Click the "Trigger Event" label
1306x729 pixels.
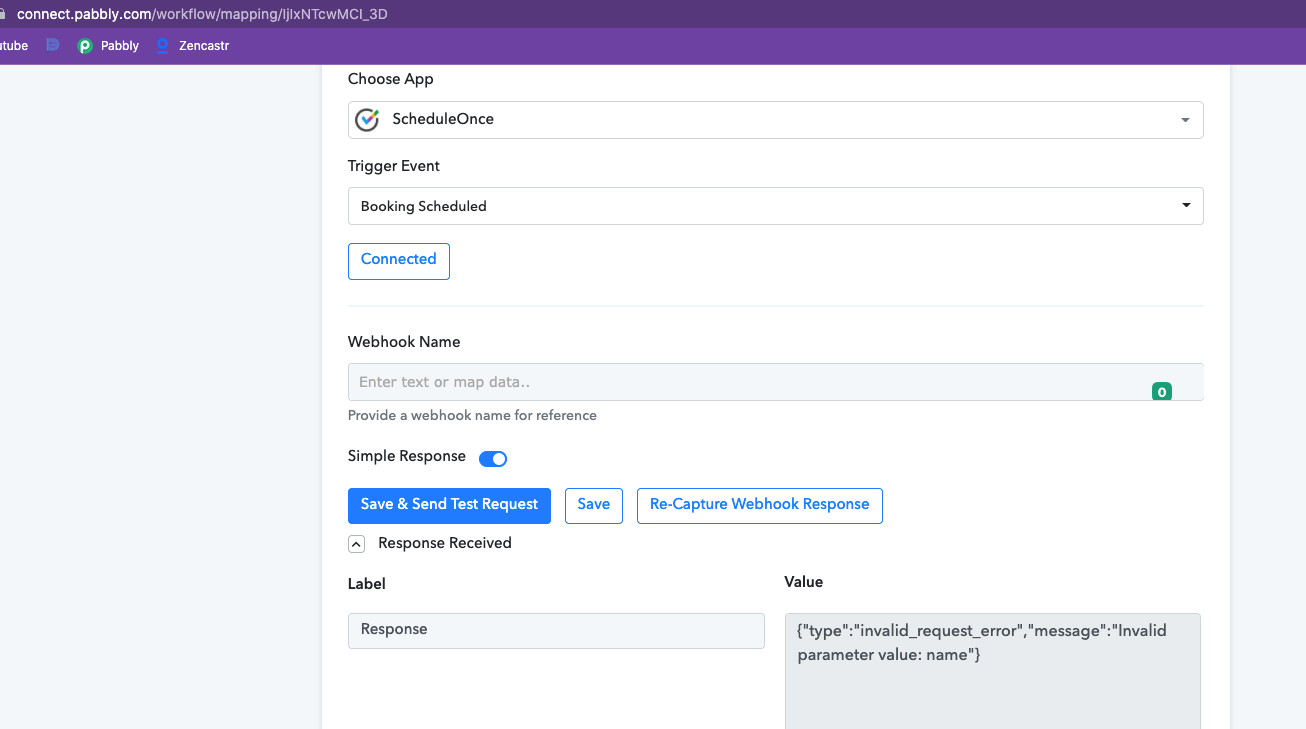(x=394, y=166)
